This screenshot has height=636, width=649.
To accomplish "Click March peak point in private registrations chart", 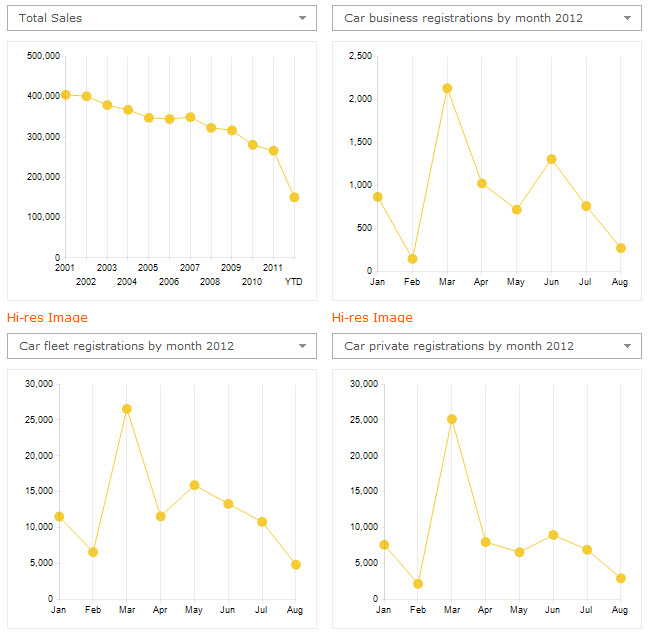I will click(452, 419).
